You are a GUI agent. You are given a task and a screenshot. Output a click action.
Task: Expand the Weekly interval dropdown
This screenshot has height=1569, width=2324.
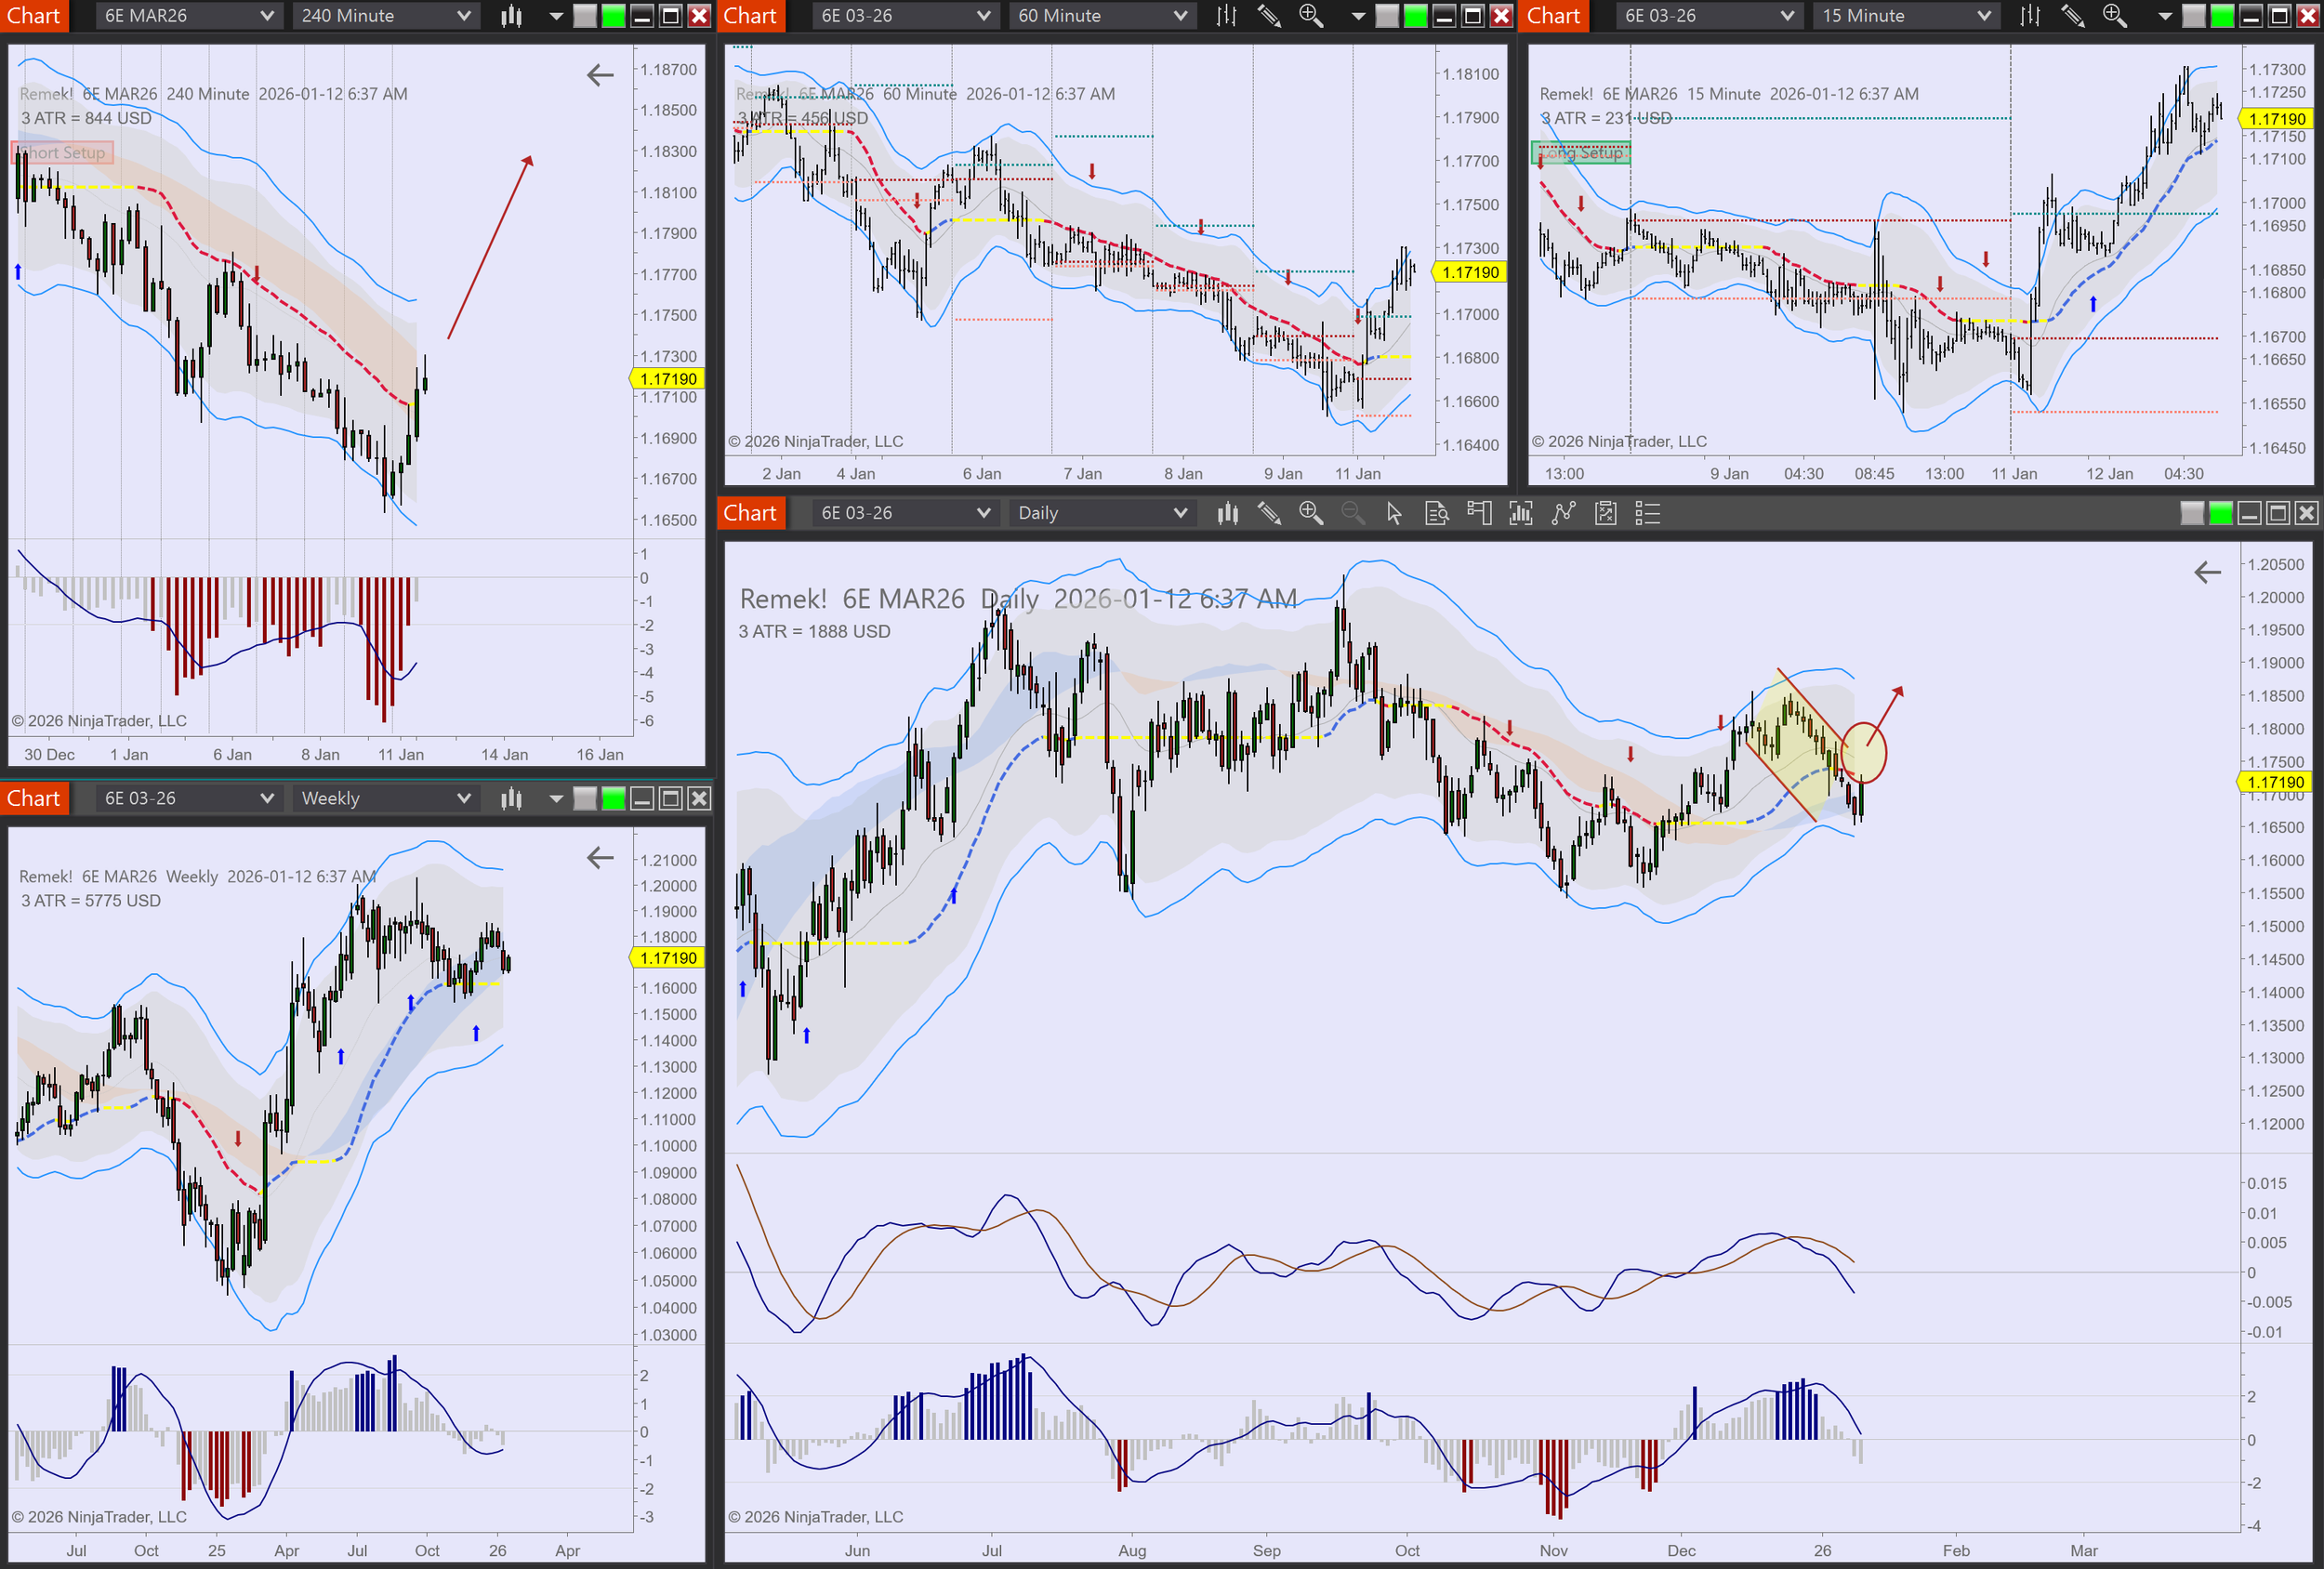click(463, 798)
